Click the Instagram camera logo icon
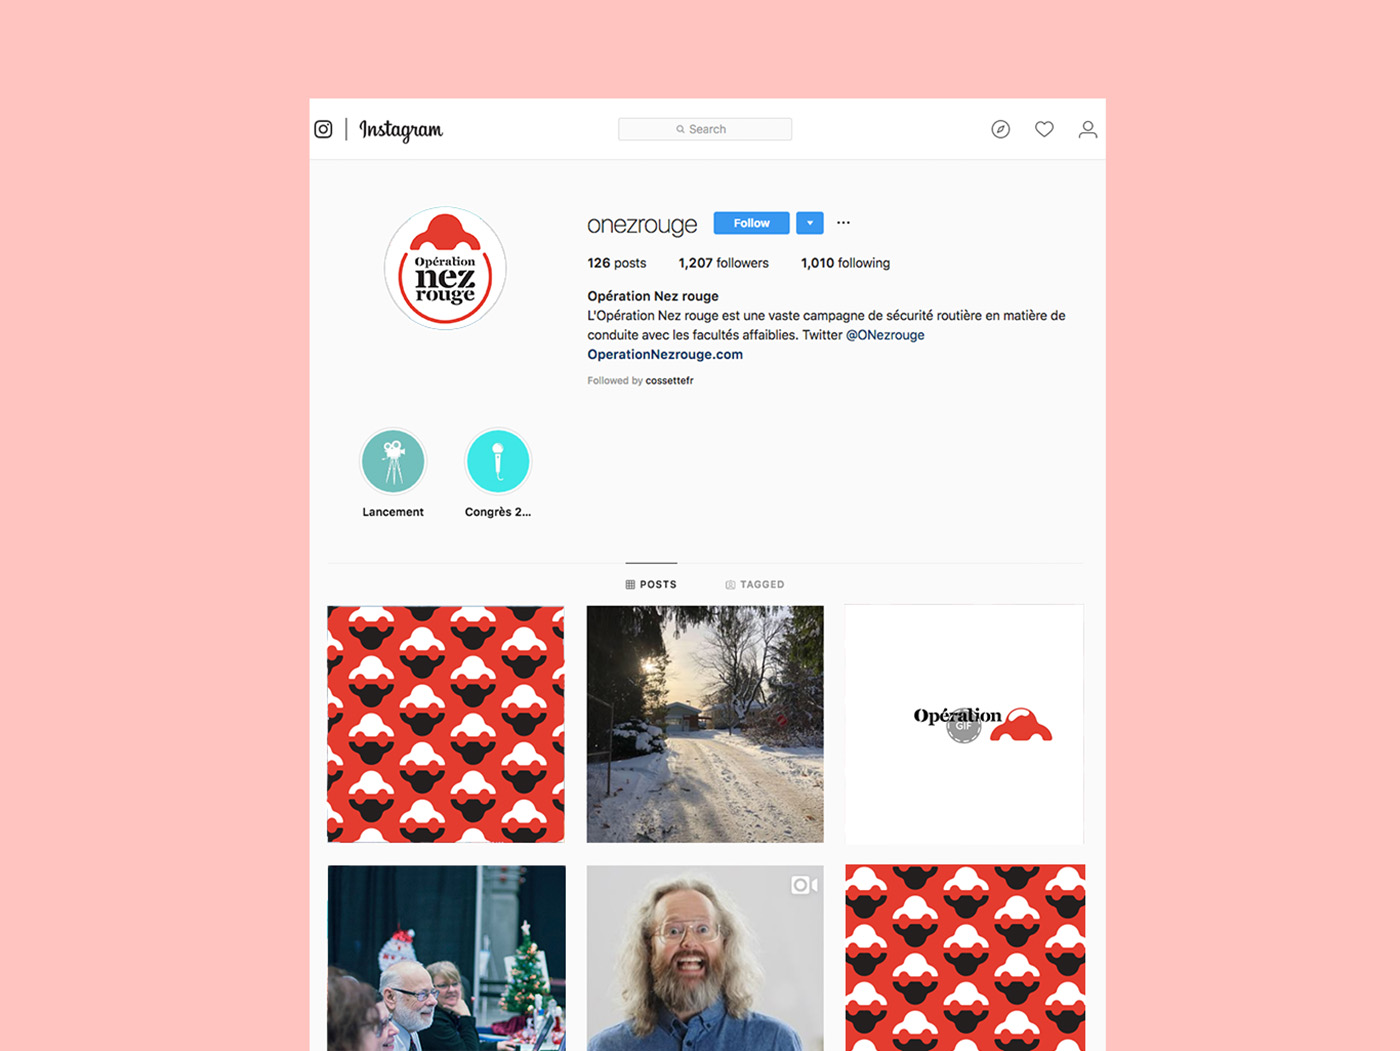The image size is (1400, 1051). 323,129
